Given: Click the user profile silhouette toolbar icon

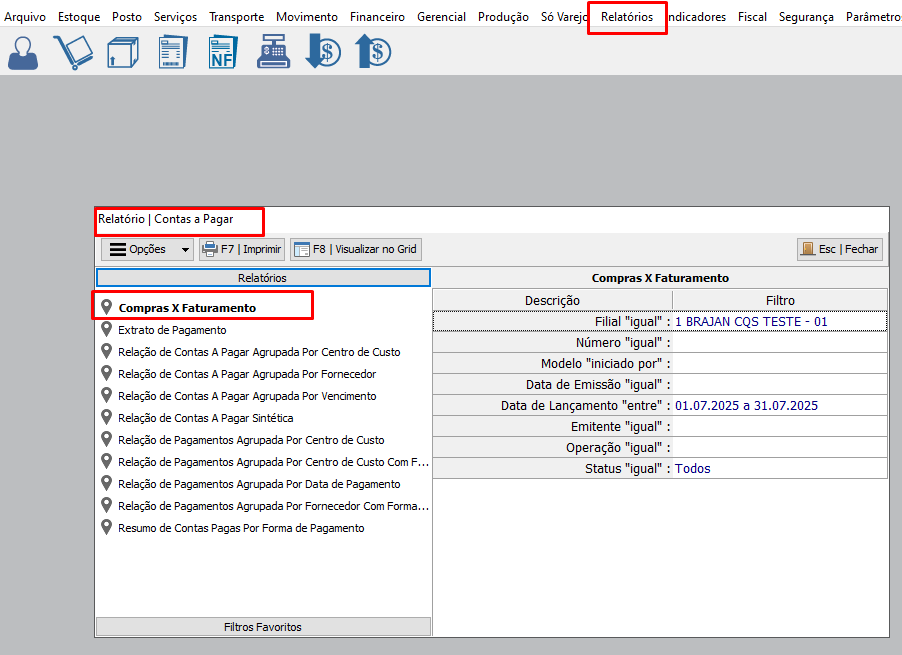Looking at the screenshot, I should [23, 52].
